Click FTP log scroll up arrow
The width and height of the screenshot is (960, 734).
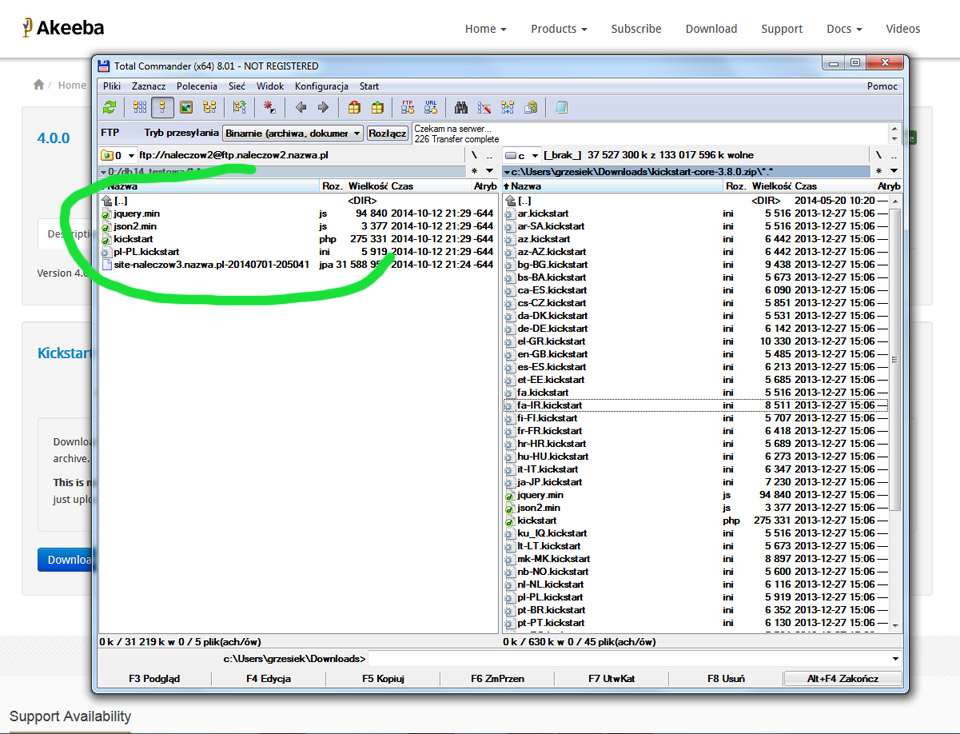(894, 129)
